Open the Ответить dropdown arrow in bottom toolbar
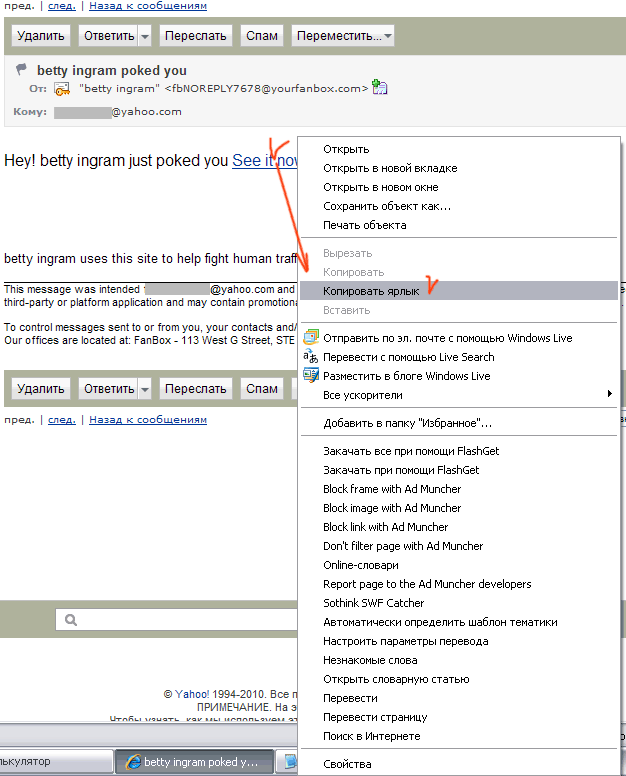The height and width of the screenshot is (776, 626). pyautogui.click(x=144, y=389)
